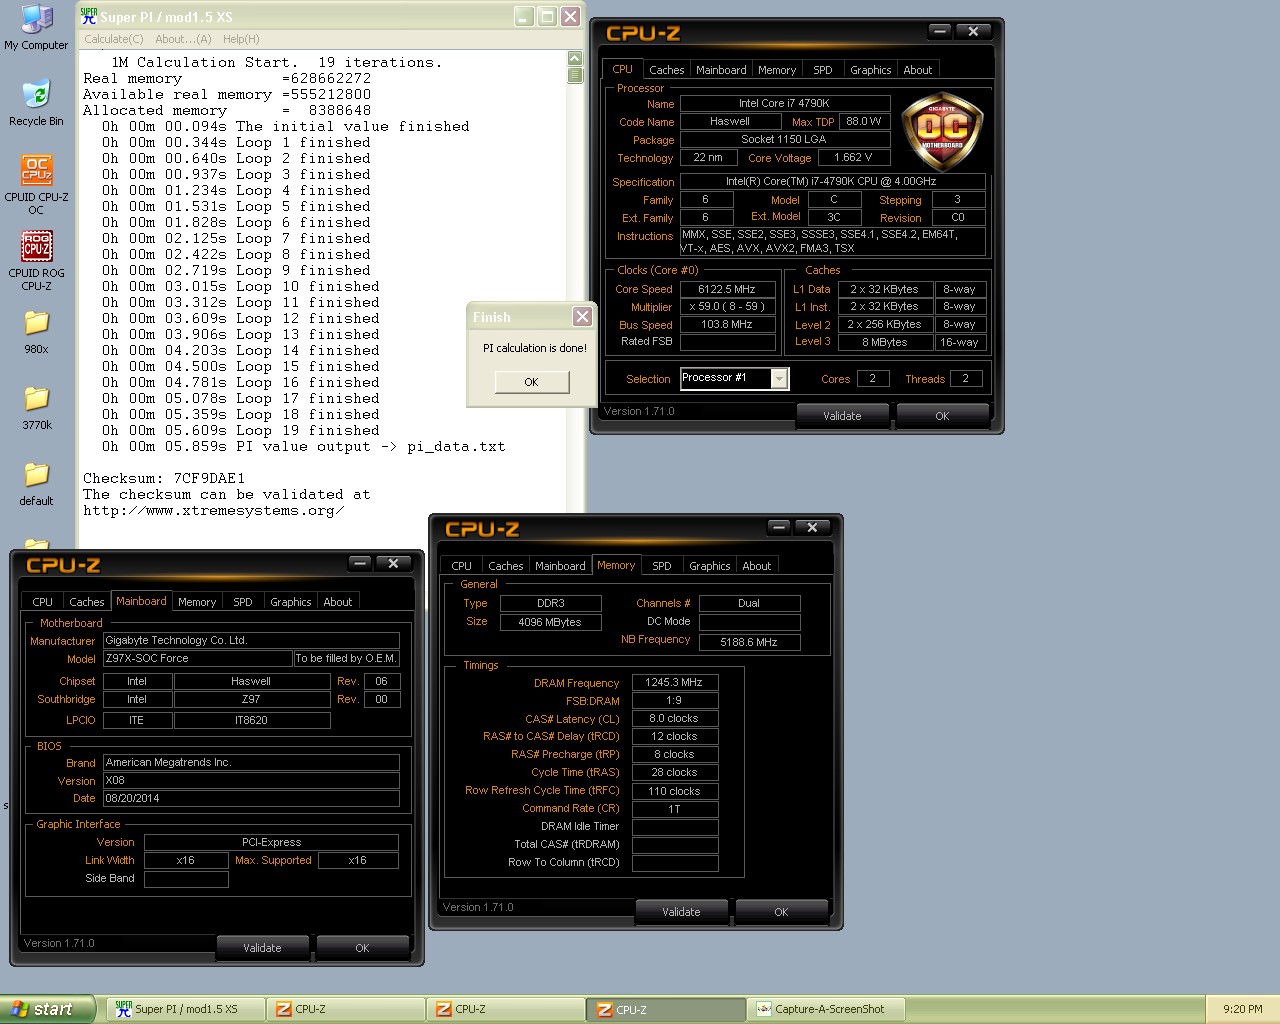The height and width of the screenshot is (1024, 1280).
Task: Click CAS# Latency 8.0 clocks value
Action: pos(674,718)
